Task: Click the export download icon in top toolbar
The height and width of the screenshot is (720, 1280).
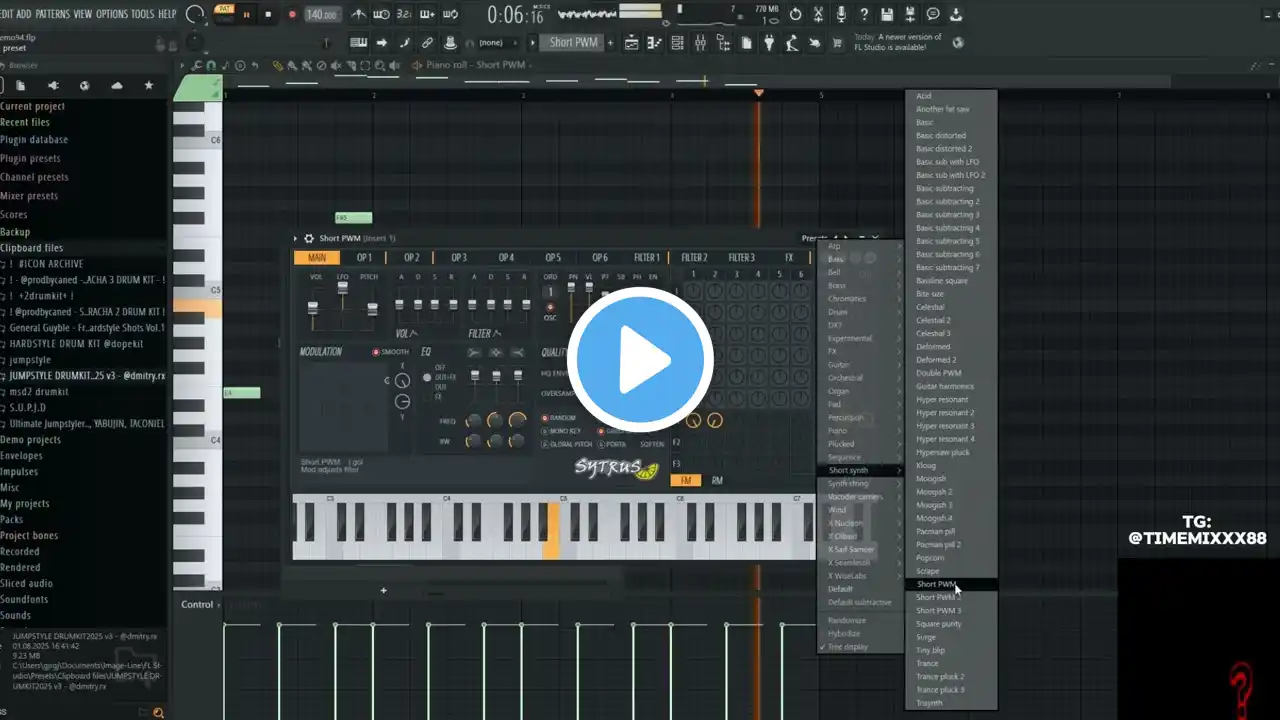Action: click(x=956, y=14)
